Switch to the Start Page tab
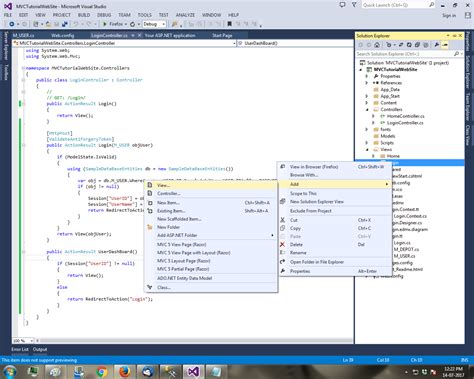The width and height of the screenshot is (474, 379). (x=222, y=35)
